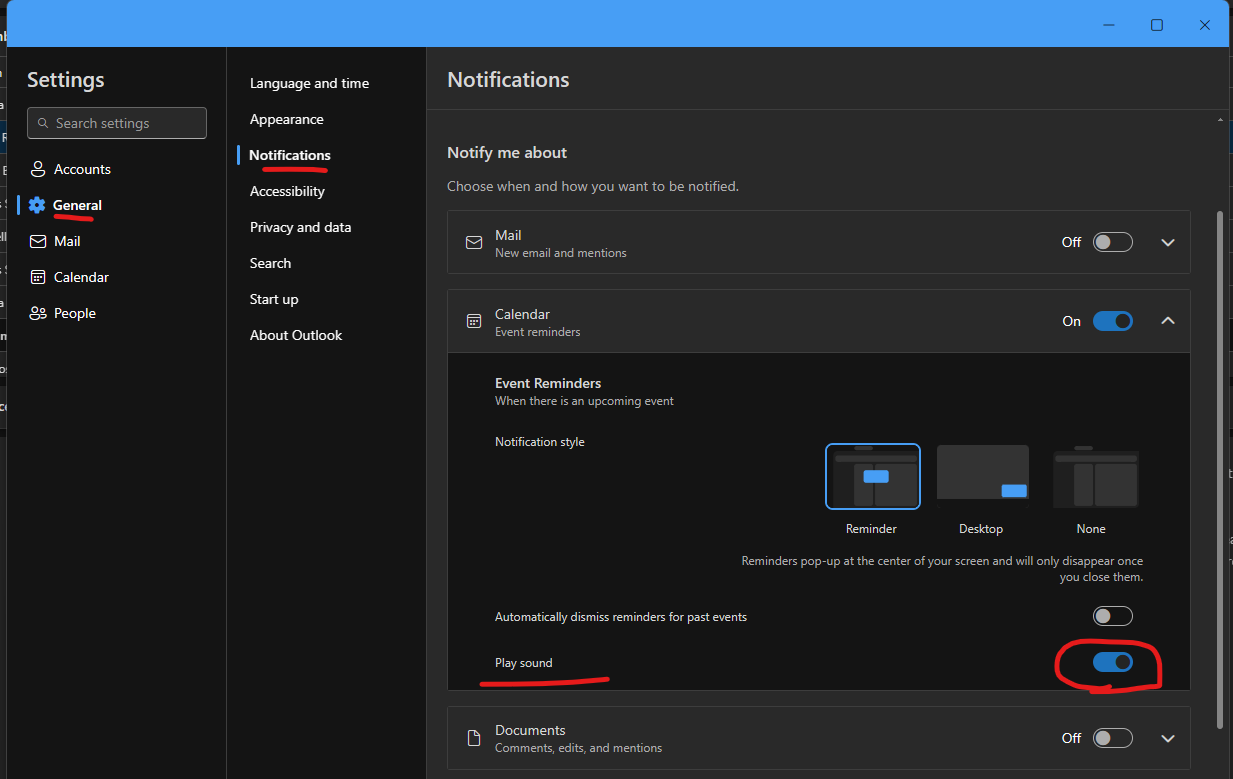Viewport: 1233px width, 779px height.
Task: Open the Search settings page
Action: point(270,263)
